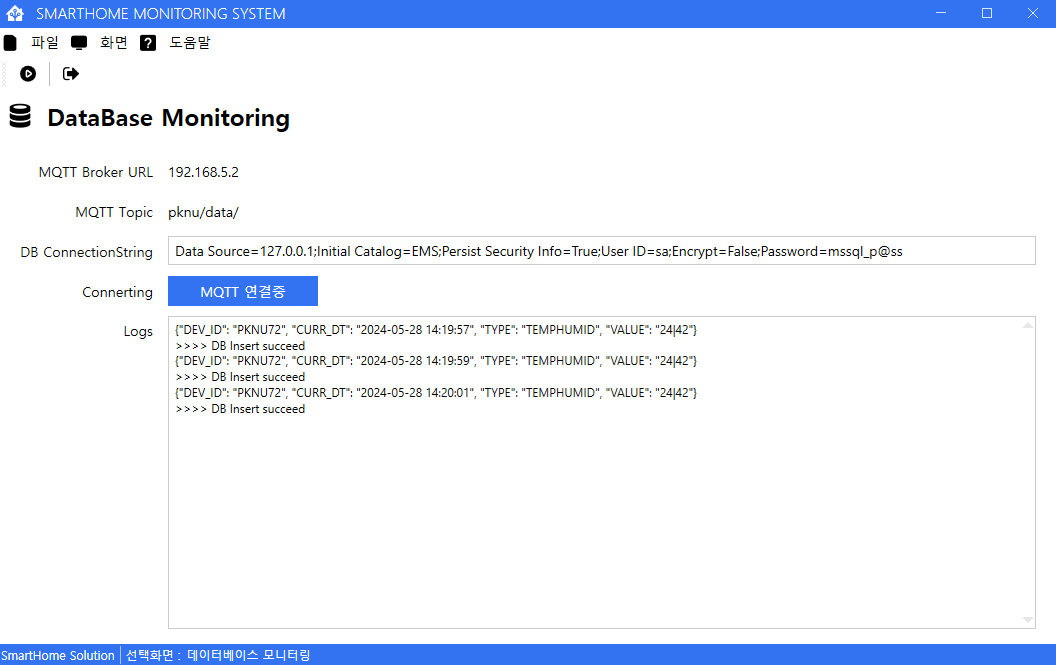The image size is (1056, 665).
Task: Click the Logs scrollbar down arrow
Action: 1027,619
